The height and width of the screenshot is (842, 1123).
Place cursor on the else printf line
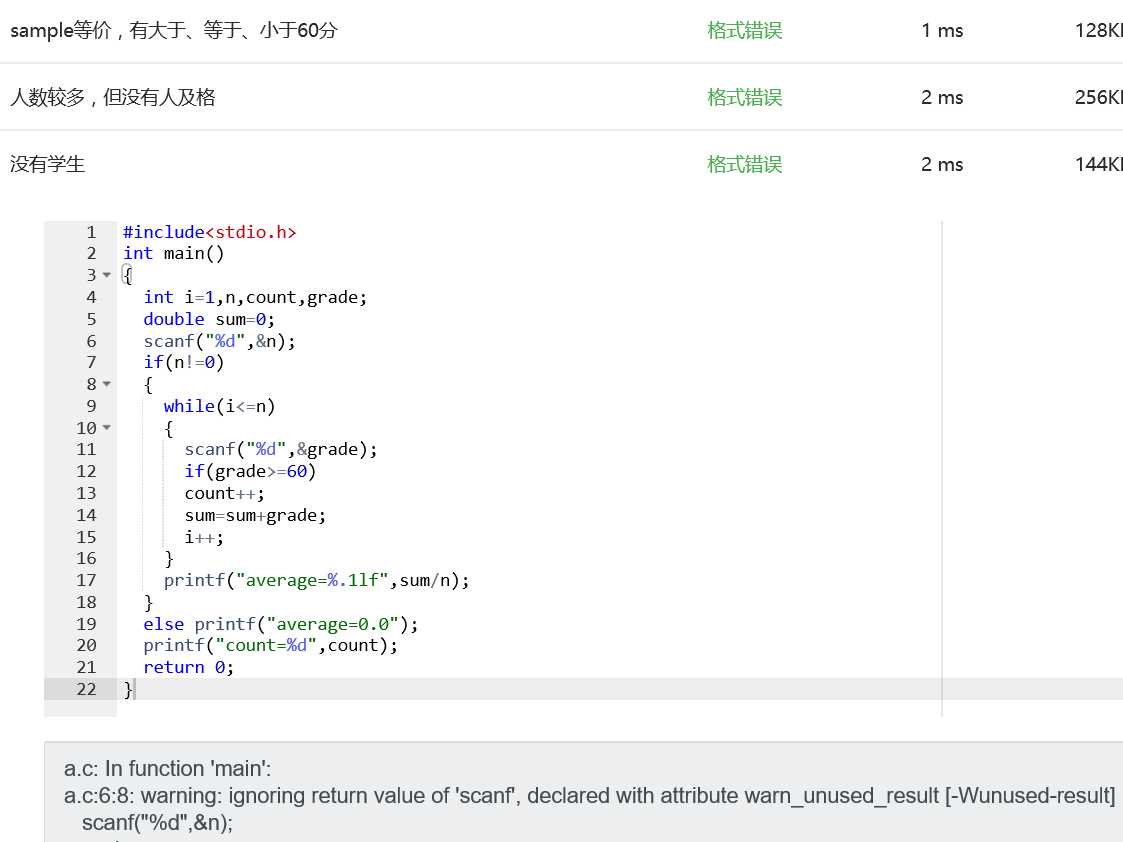click(x=280, y=624)
